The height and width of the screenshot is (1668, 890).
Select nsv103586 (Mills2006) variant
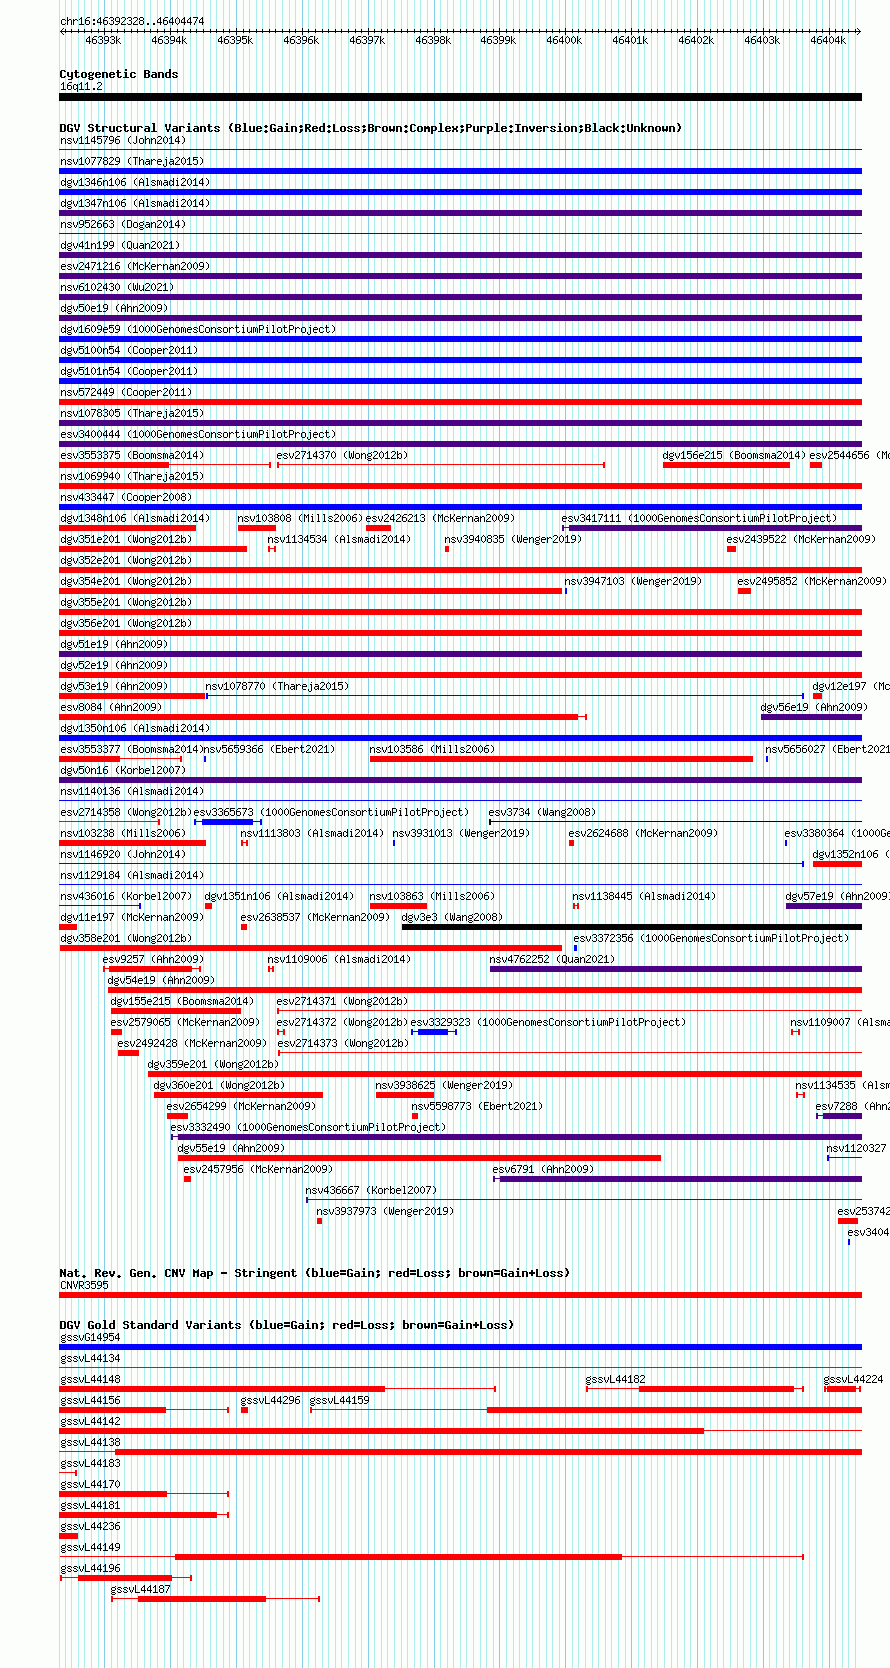pos(432,749)
